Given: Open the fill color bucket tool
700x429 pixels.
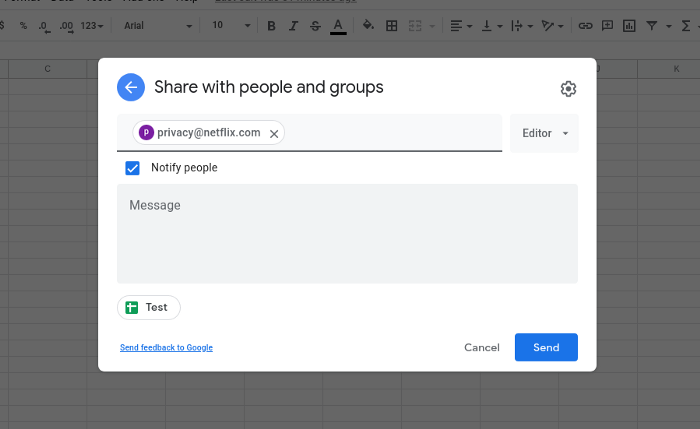Looking at the screenshot, I should pos(368,25).
